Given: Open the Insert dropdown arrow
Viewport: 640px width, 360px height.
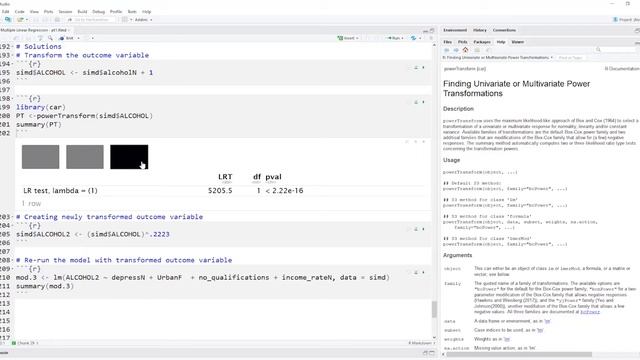Looking at the screenshot, I should click(357, 38).
